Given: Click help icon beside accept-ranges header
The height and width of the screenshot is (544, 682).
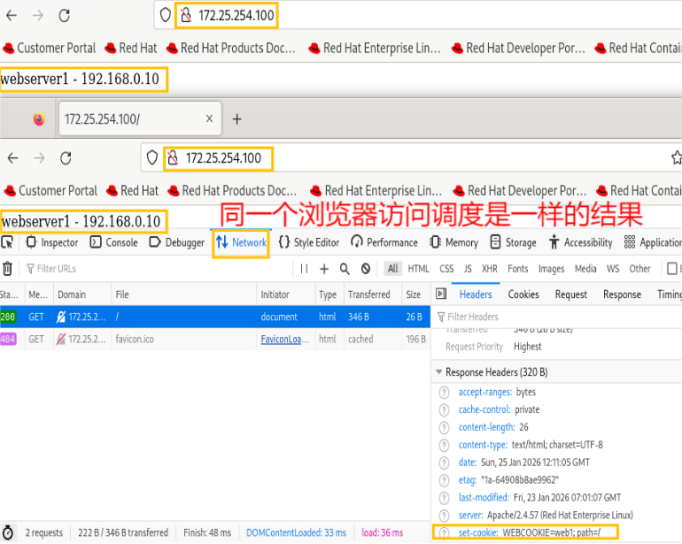Looking at the screenshot, I should tap(444, 392).
